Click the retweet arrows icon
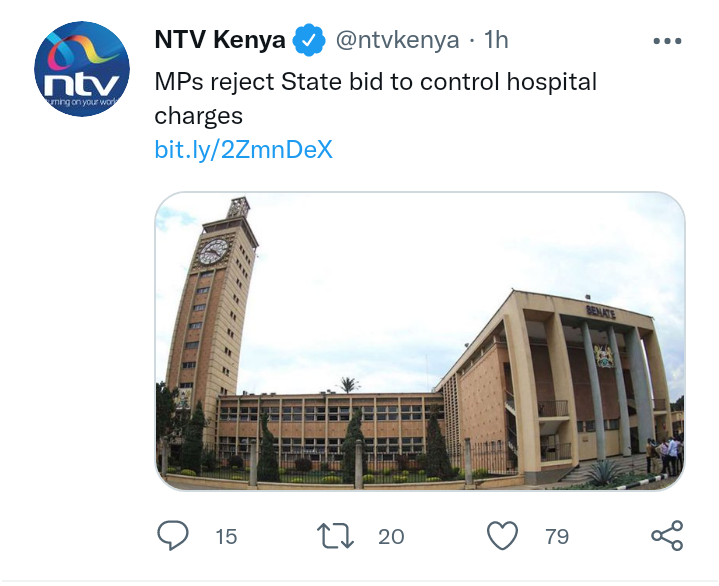Viewport: 719px width, 586px height. click(335, 536)
